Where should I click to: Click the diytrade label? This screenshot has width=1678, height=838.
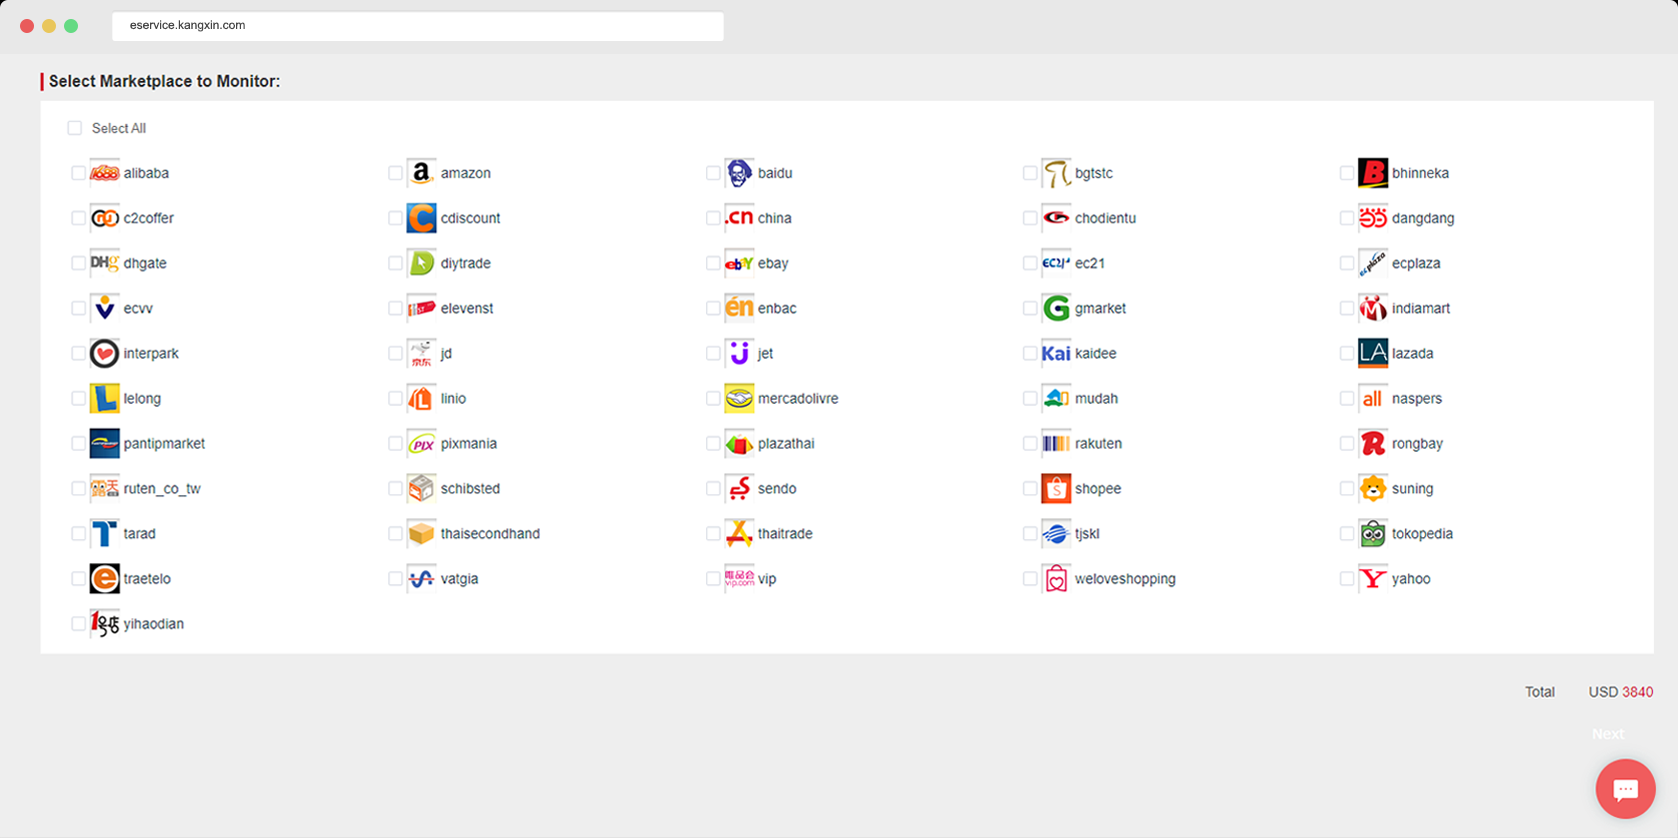pyautogui.click(x=466, y=263)
